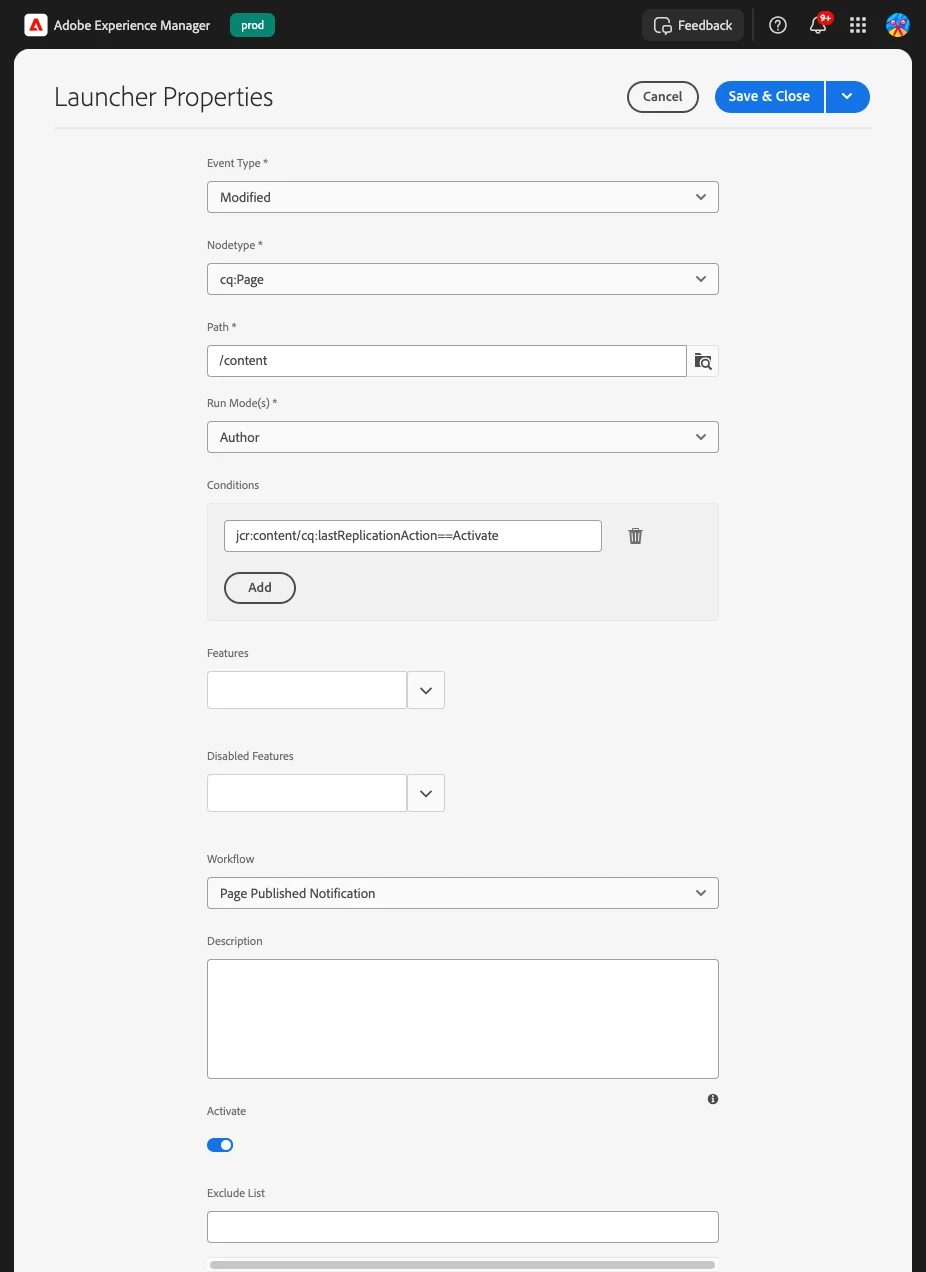The height and width of the screenshot is (1272, 926).
Task: Click Save & Close button
Action: pyautogui.click(x=769, y=96)
